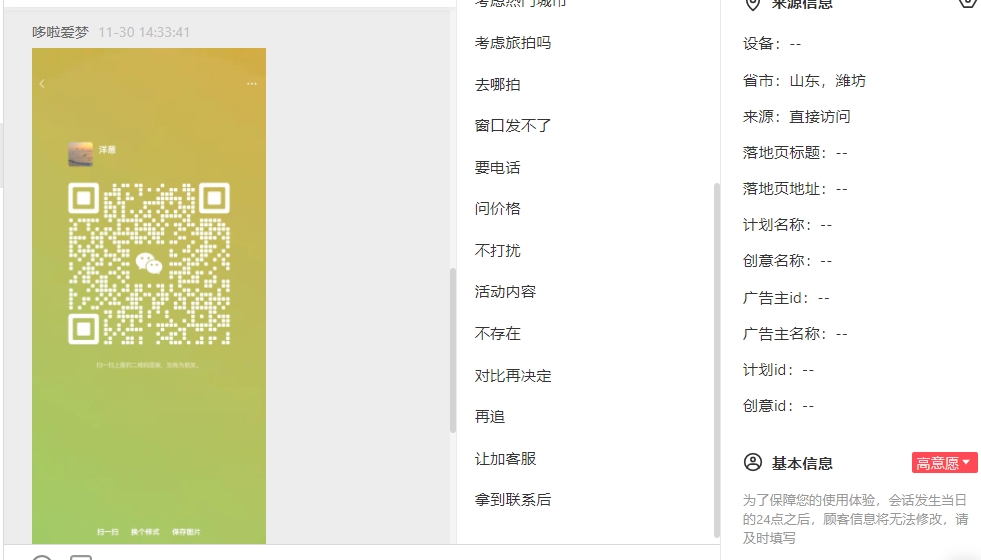Open the 高意愿 intent dropdown

(944, 463)
